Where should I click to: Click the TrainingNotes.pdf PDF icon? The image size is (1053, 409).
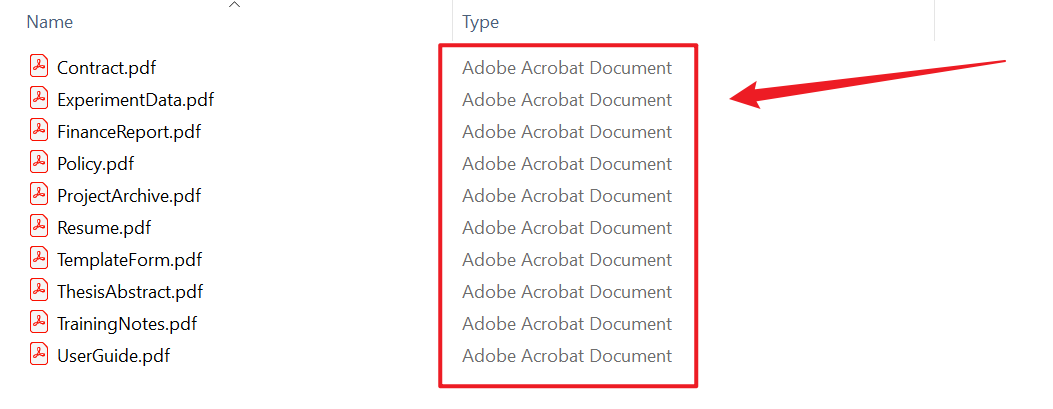(39, 323)
